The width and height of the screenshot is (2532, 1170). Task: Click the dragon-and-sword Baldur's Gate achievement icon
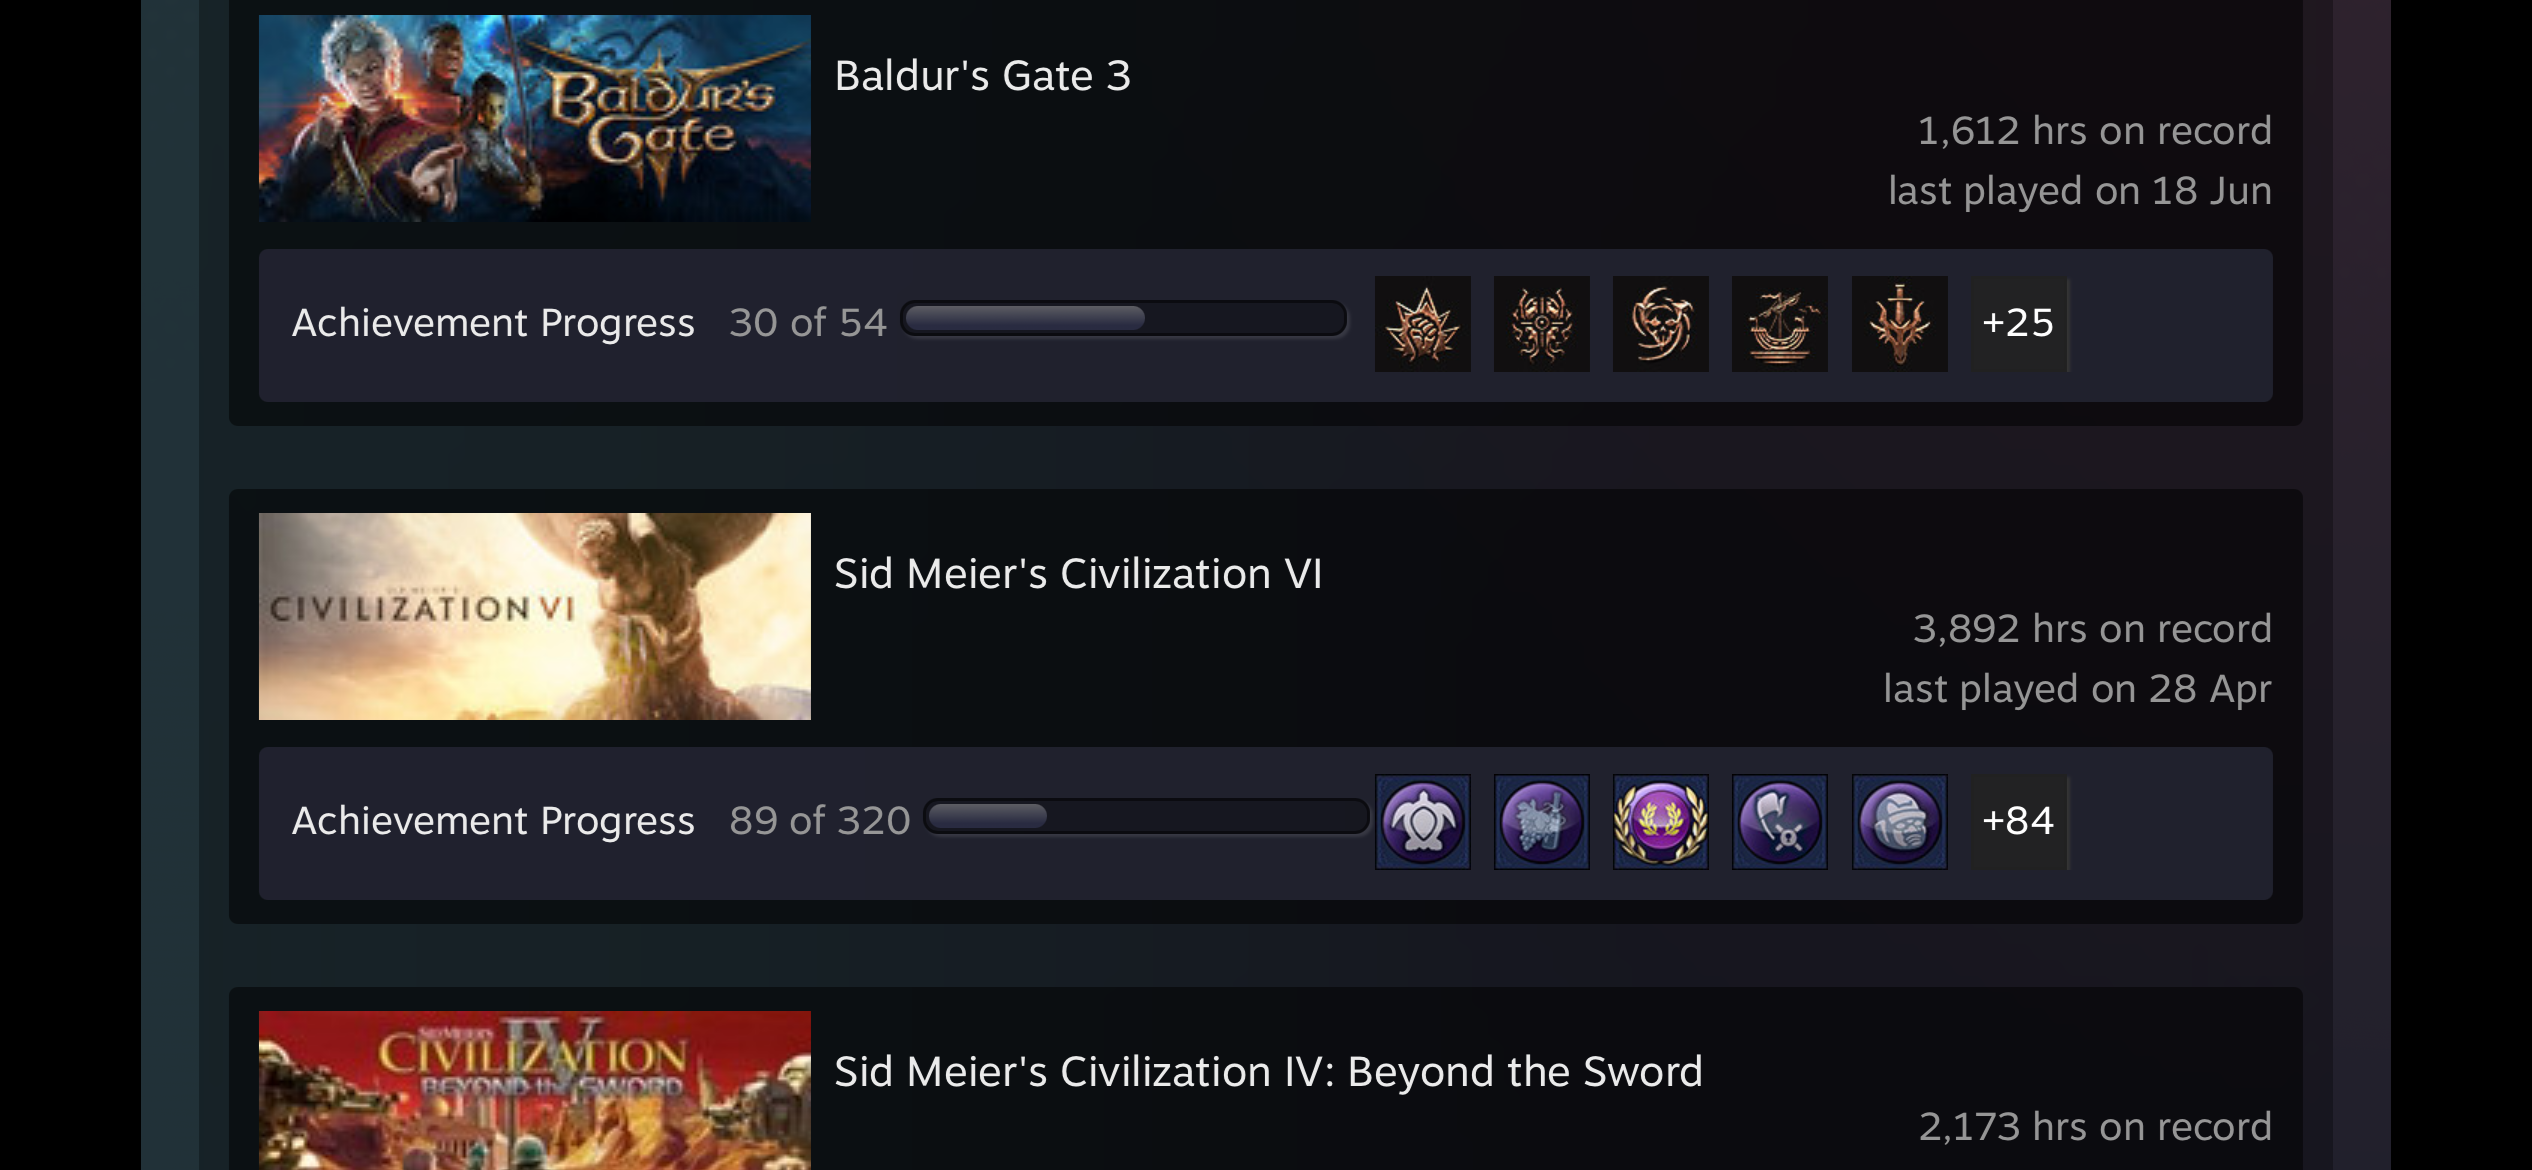pos(1899,324)
